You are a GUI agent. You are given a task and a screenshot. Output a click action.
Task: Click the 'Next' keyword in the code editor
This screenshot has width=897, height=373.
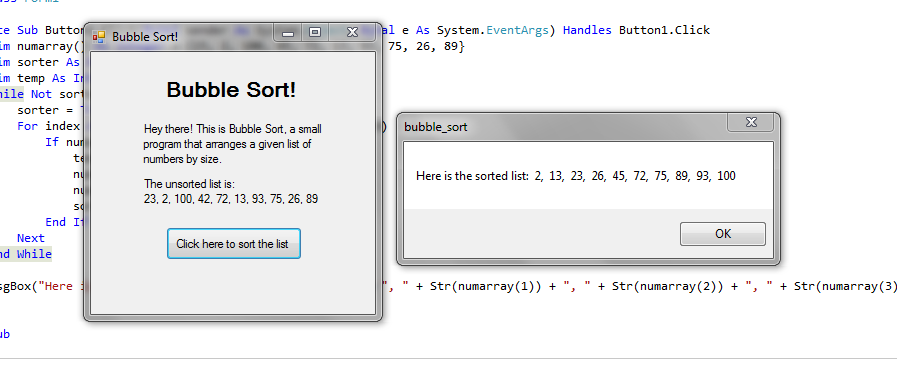tap(31, 238)
